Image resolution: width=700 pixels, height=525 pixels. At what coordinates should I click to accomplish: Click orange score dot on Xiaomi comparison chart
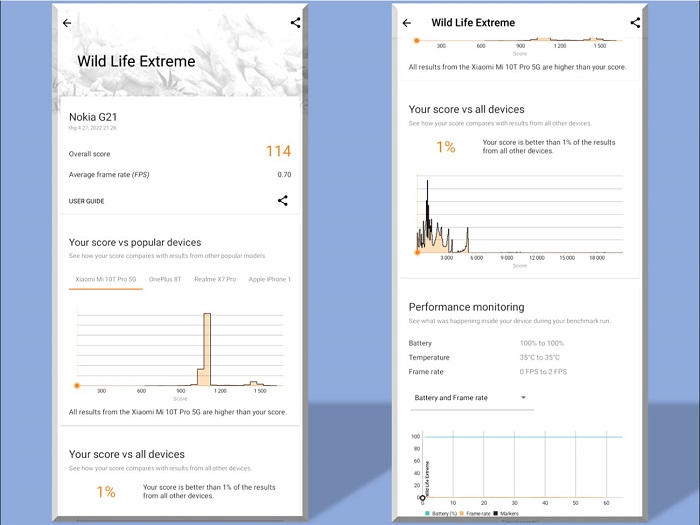point(77,385)
